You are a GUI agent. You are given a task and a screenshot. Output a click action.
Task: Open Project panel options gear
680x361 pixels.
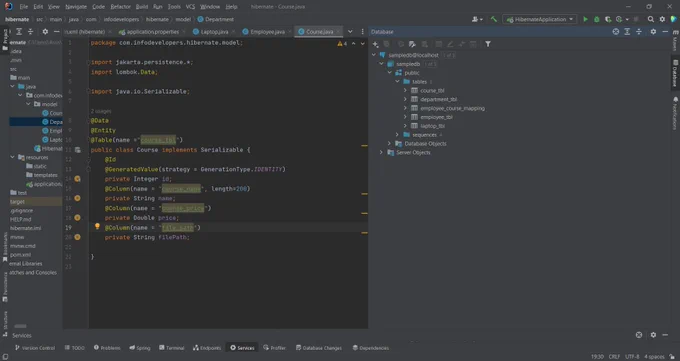tap(45, 32)
